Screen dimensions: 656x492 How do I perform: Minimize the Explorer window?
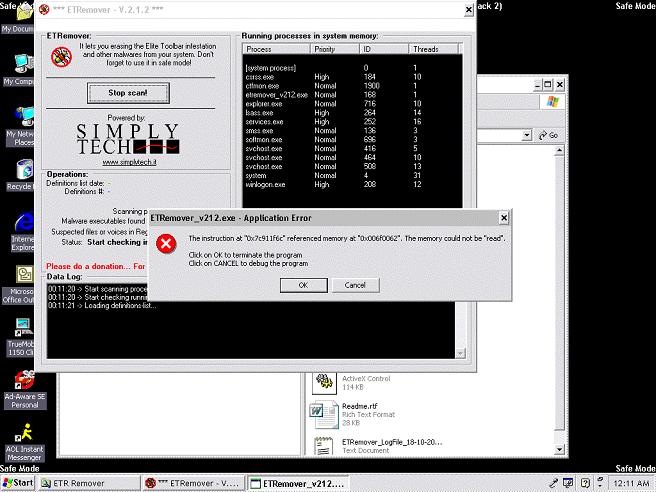[x=538, y=85]
